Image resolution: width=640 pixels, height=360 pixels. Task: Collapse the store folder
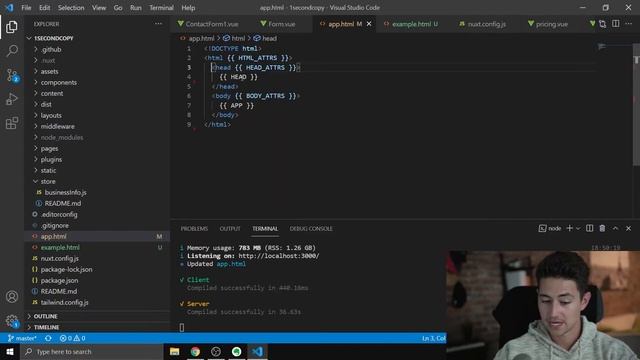click(x=48, y=182)
